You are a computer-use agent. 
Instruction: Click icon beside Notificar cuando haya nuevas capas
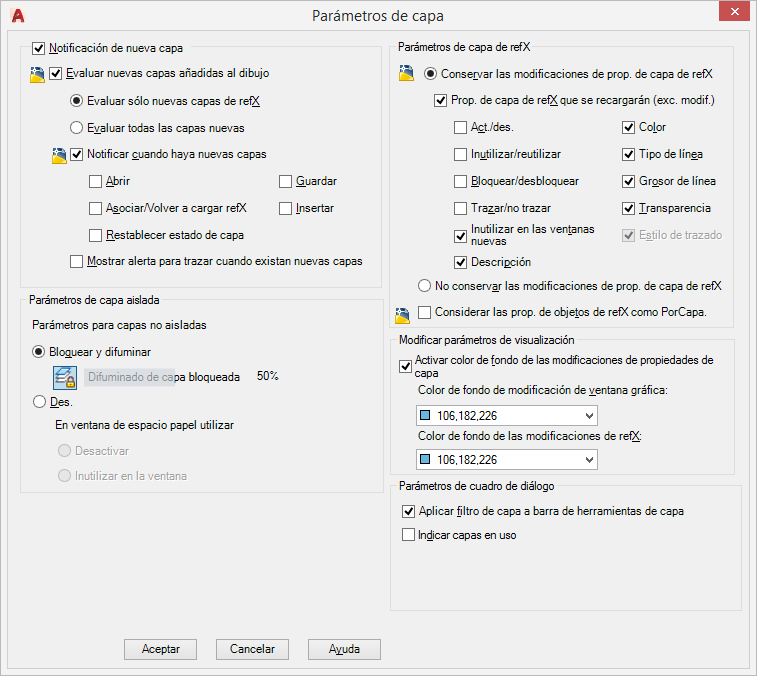pyautogui.click(x=59, y=155)
